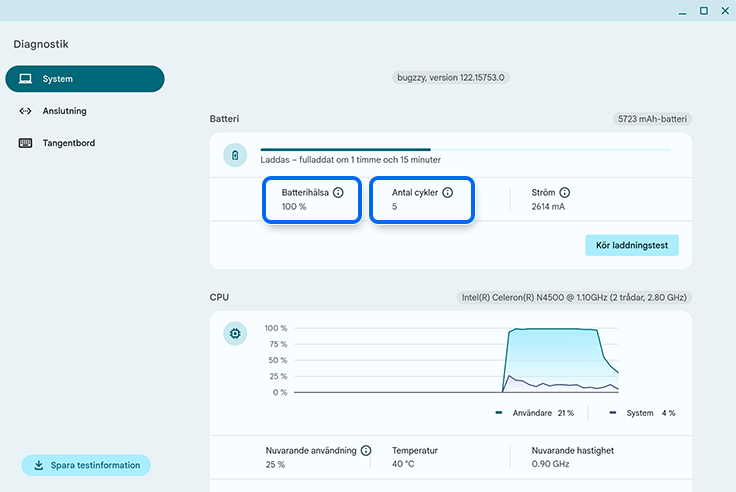
Task: Click the info icon next to Antal cykler
Action: [448, 192]
